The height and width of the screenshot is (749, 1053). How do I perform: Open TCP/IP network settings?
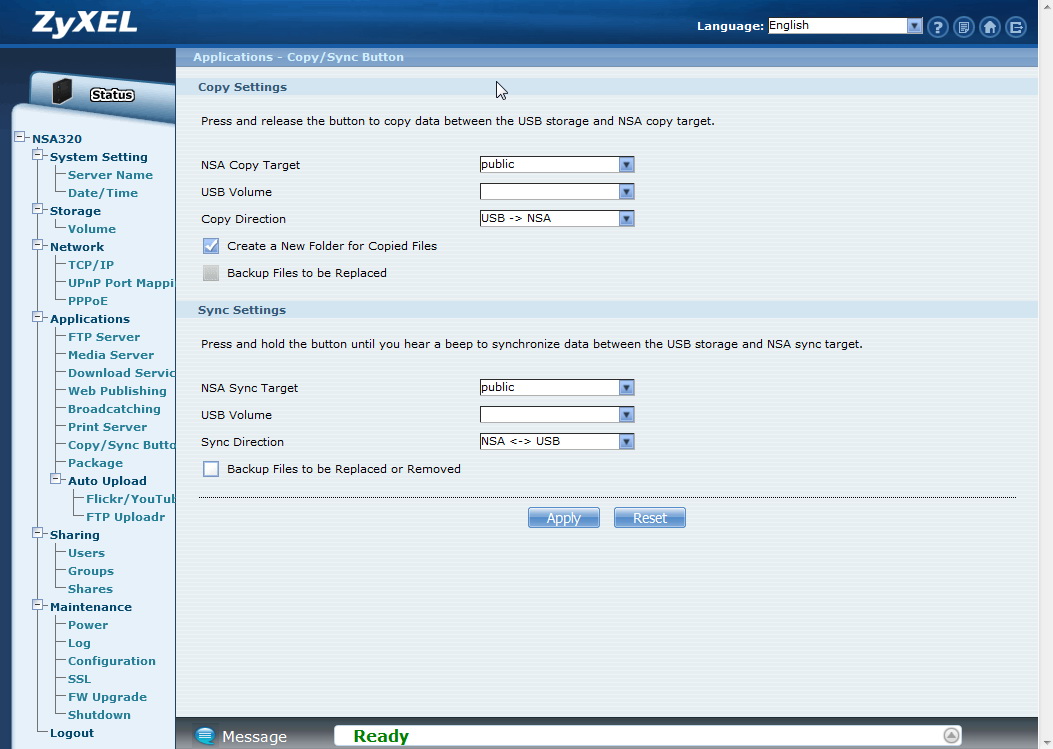(x=91, y=265)
